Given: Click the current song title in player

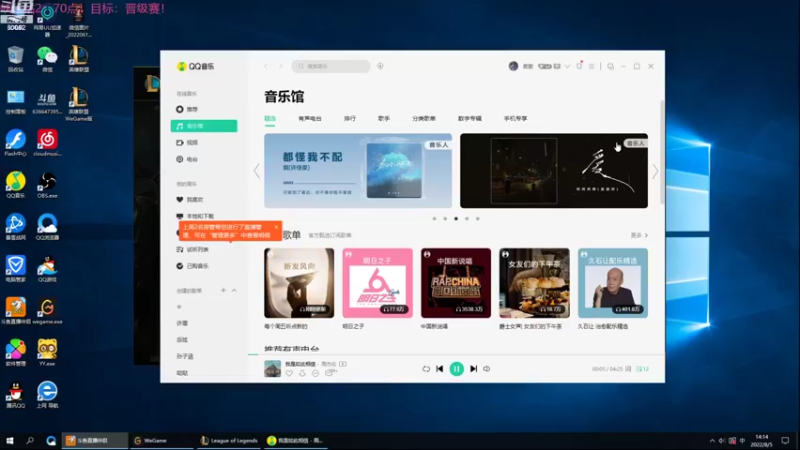Looking at the screenshot, I should tap(300, 364).
